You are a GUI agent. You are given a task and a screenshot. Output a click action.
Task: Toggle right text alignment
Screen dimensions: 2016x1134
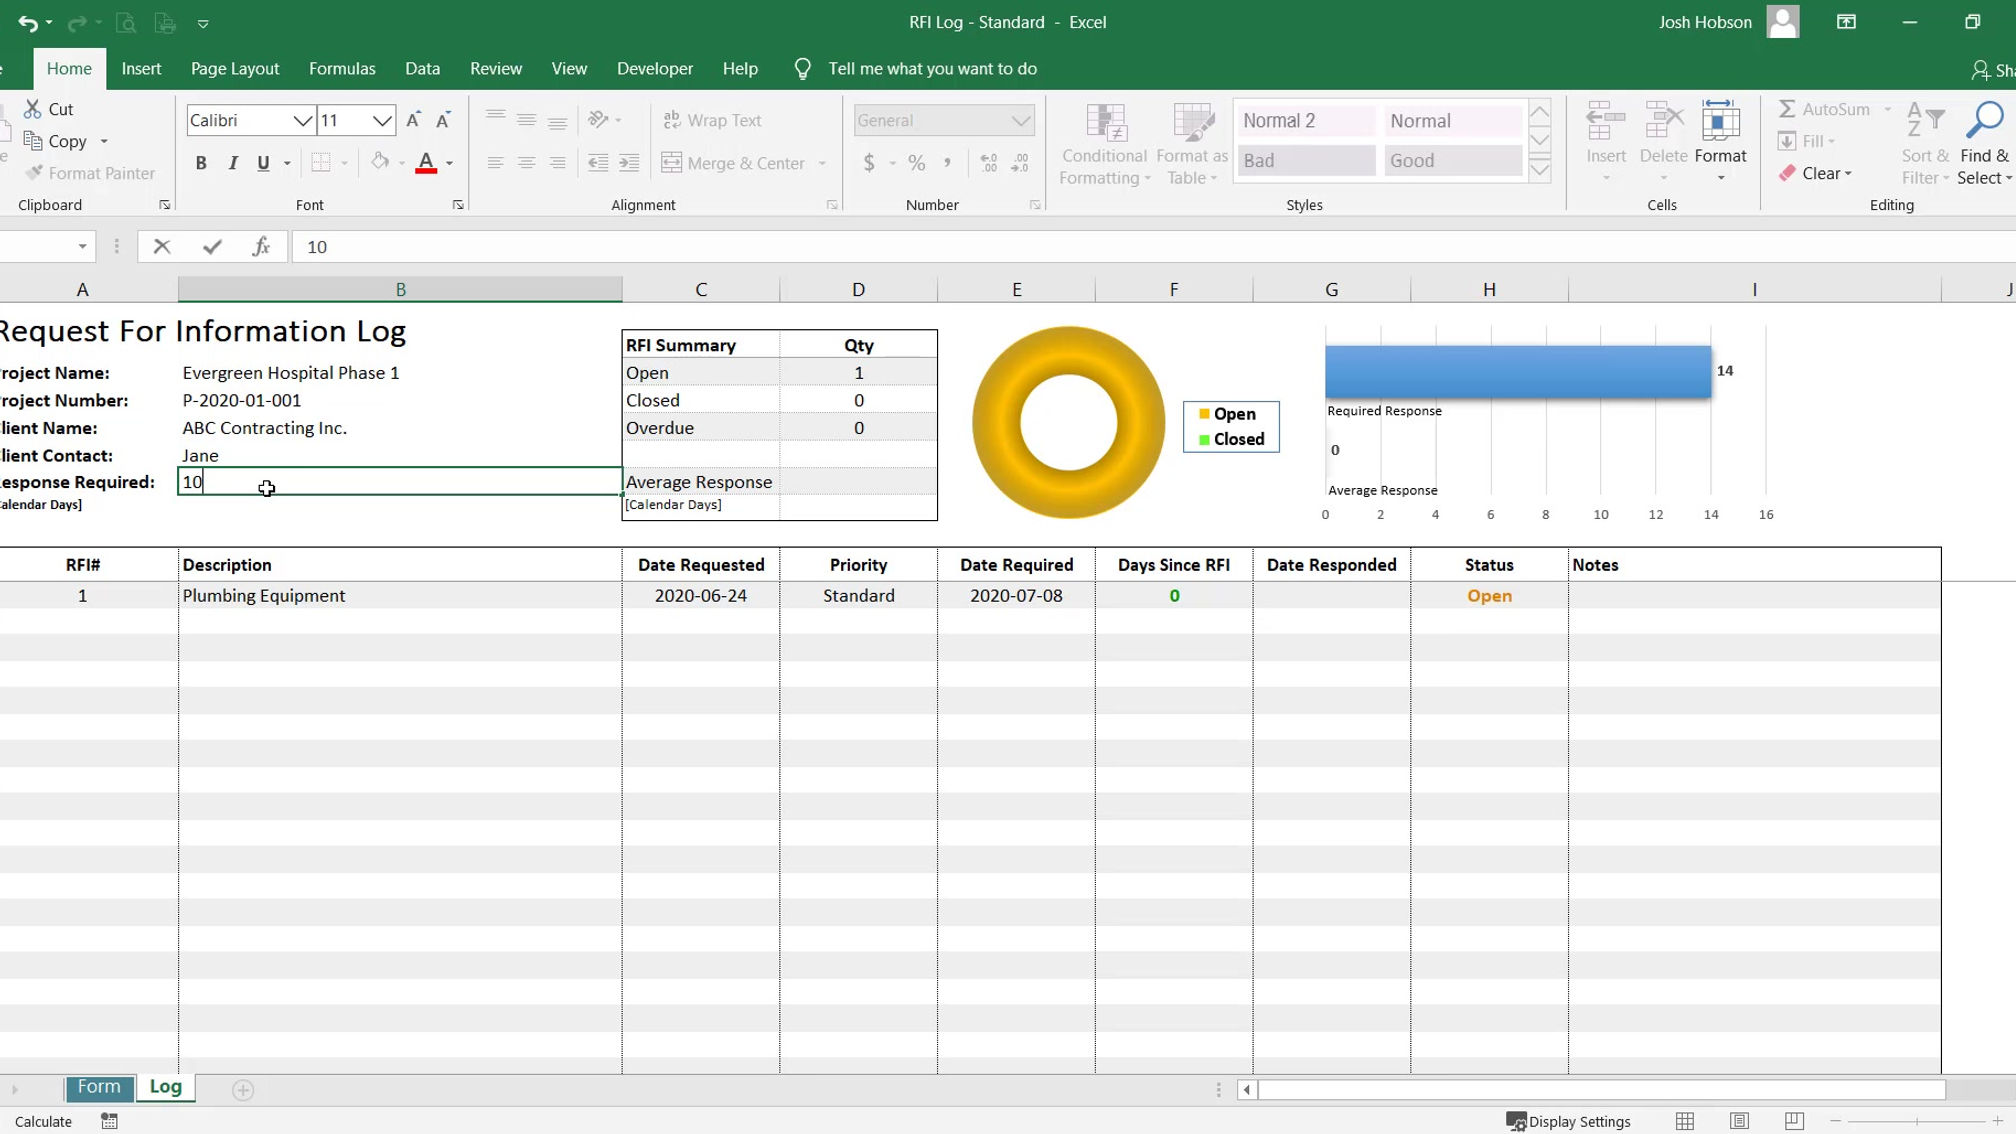tap(557, 163)
